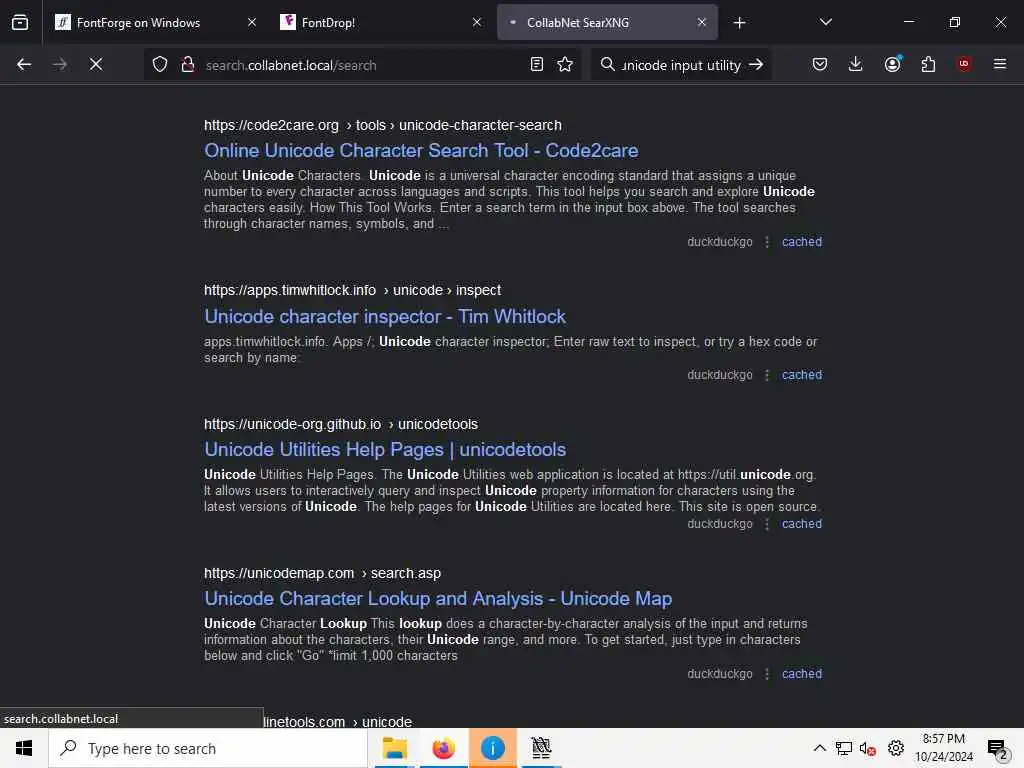Click duckduckgo label under Unicode Map result
Screen dimensions: 1024x768
tap(720, 674)
